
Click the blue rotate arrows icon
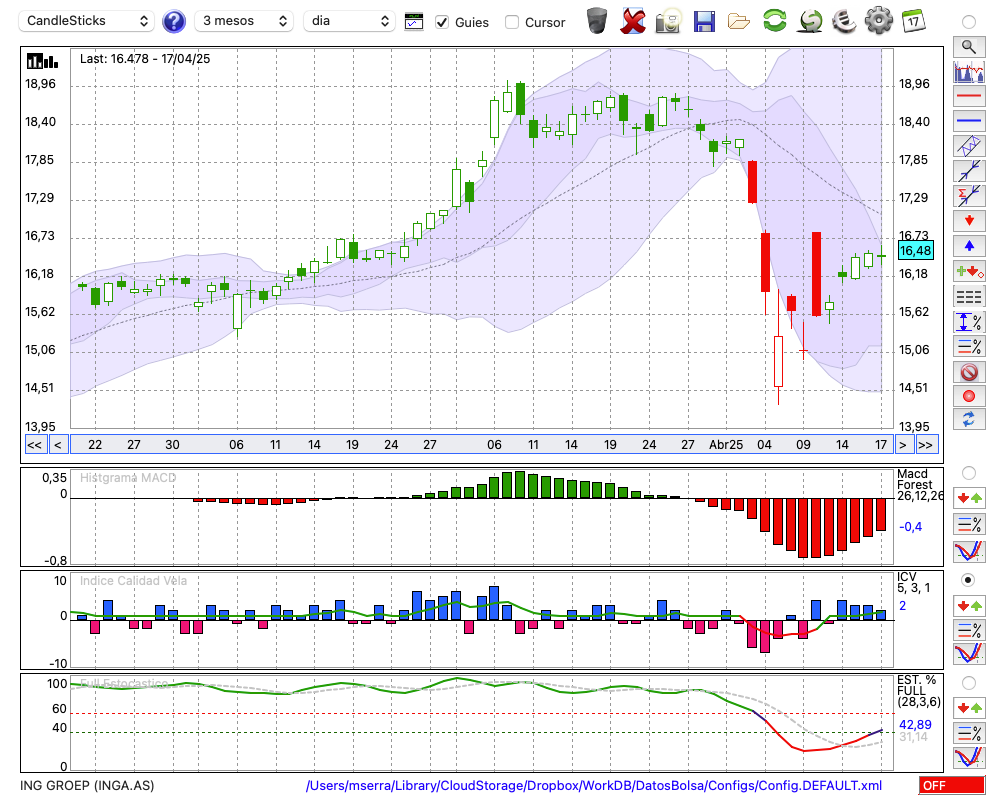click(969, 420)
